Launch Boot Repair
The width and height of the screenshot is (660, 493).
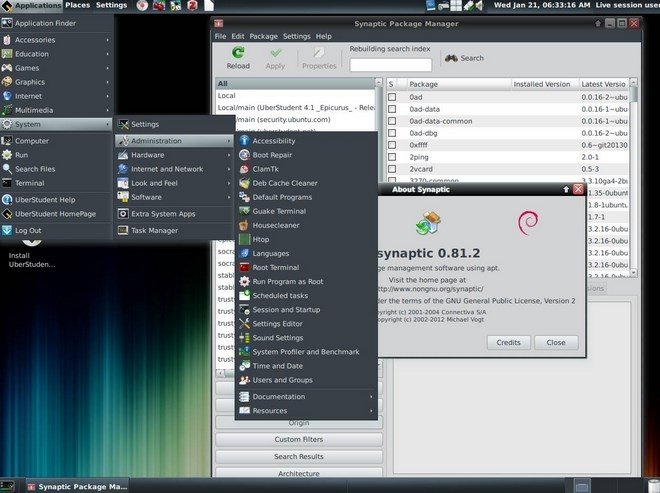coord(306,155)
